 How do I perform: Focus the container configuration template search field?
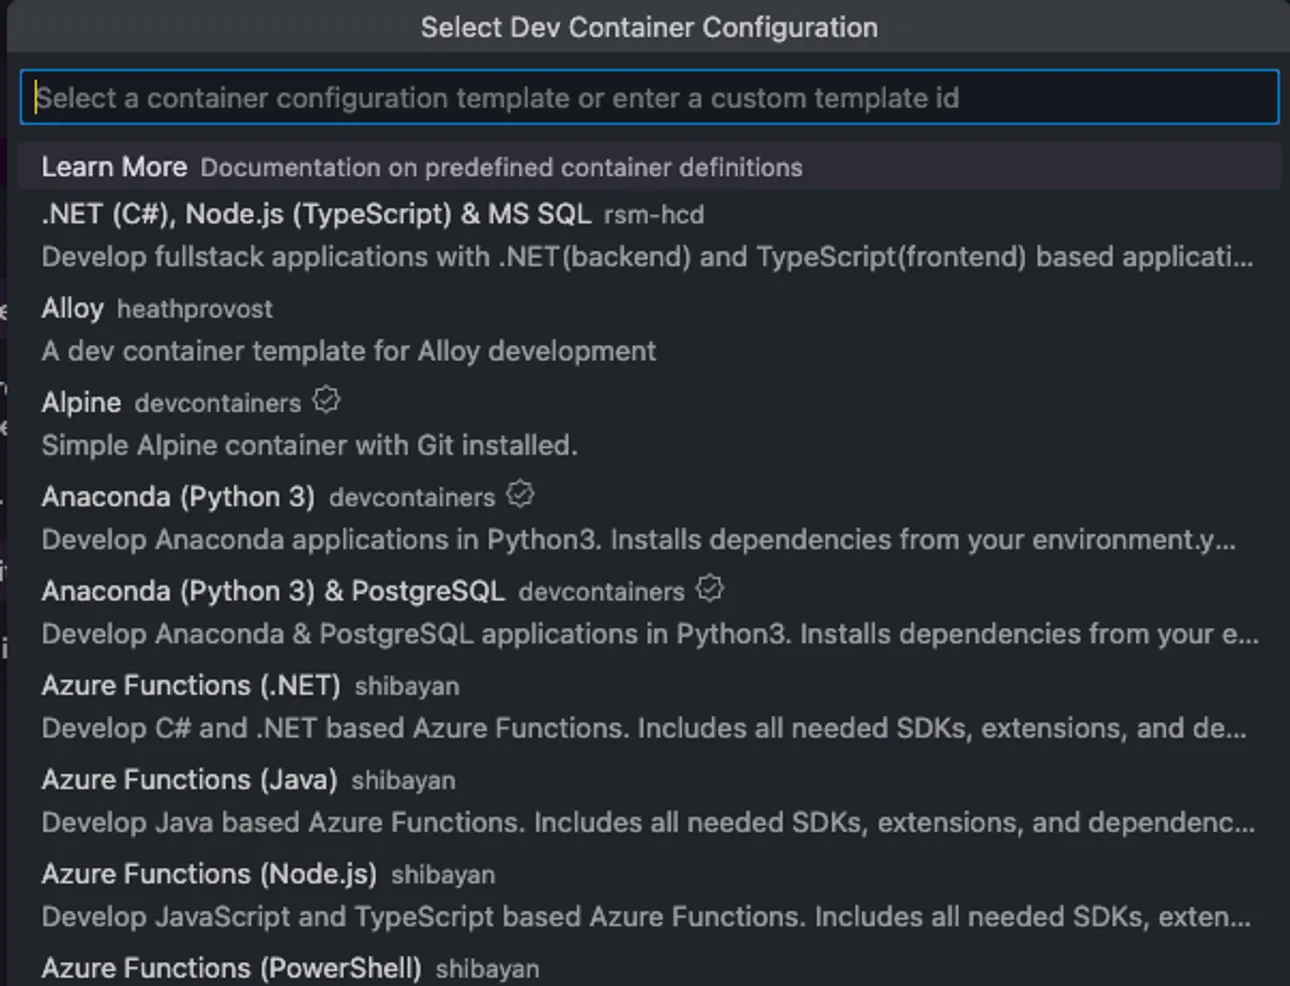(x=645, y=97)
